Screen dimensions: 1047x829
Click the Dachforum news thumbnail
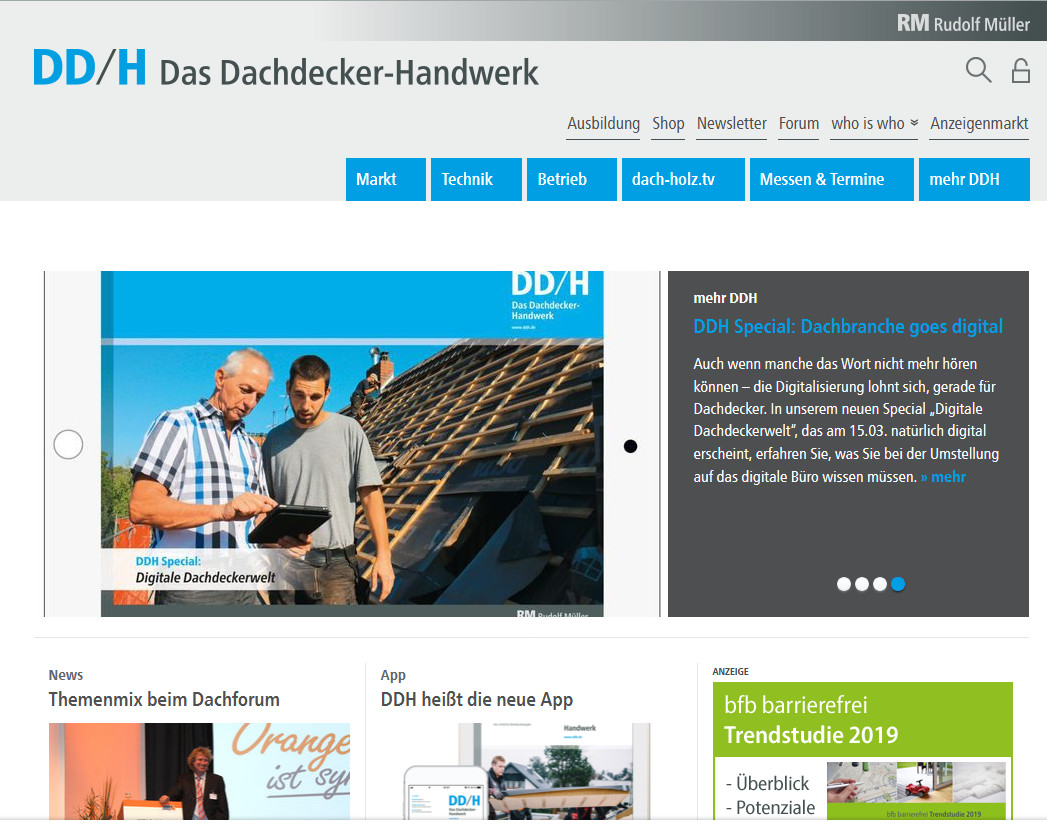click(x=199, y=771)
